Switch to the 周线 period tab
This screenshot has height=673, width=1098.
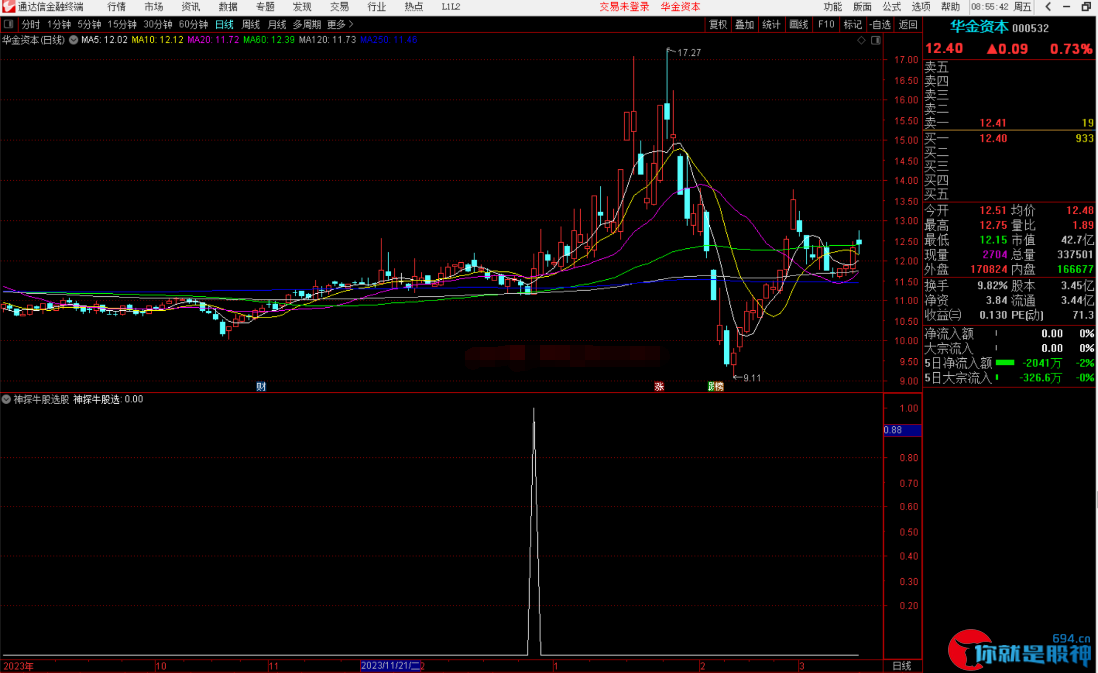[251, 25]
